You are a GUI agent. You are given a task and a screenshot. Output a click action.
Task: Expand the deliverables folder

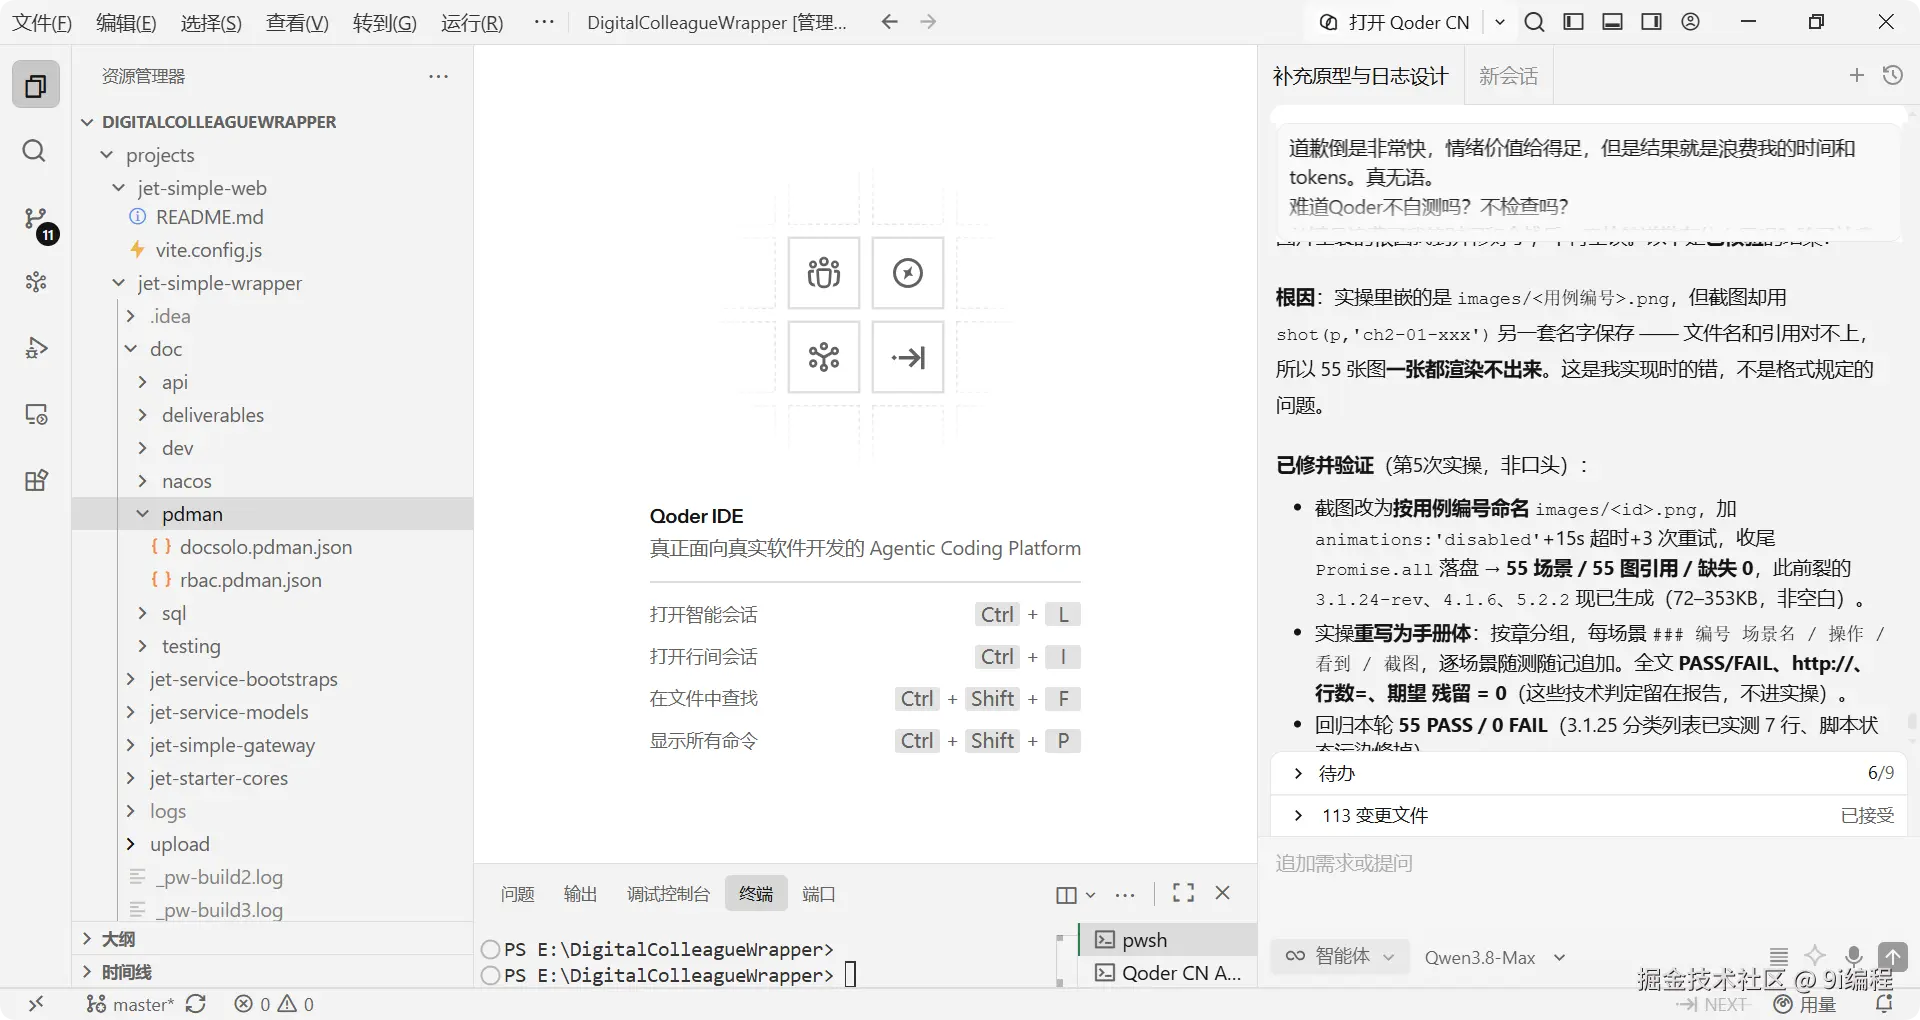coord(143,415)
